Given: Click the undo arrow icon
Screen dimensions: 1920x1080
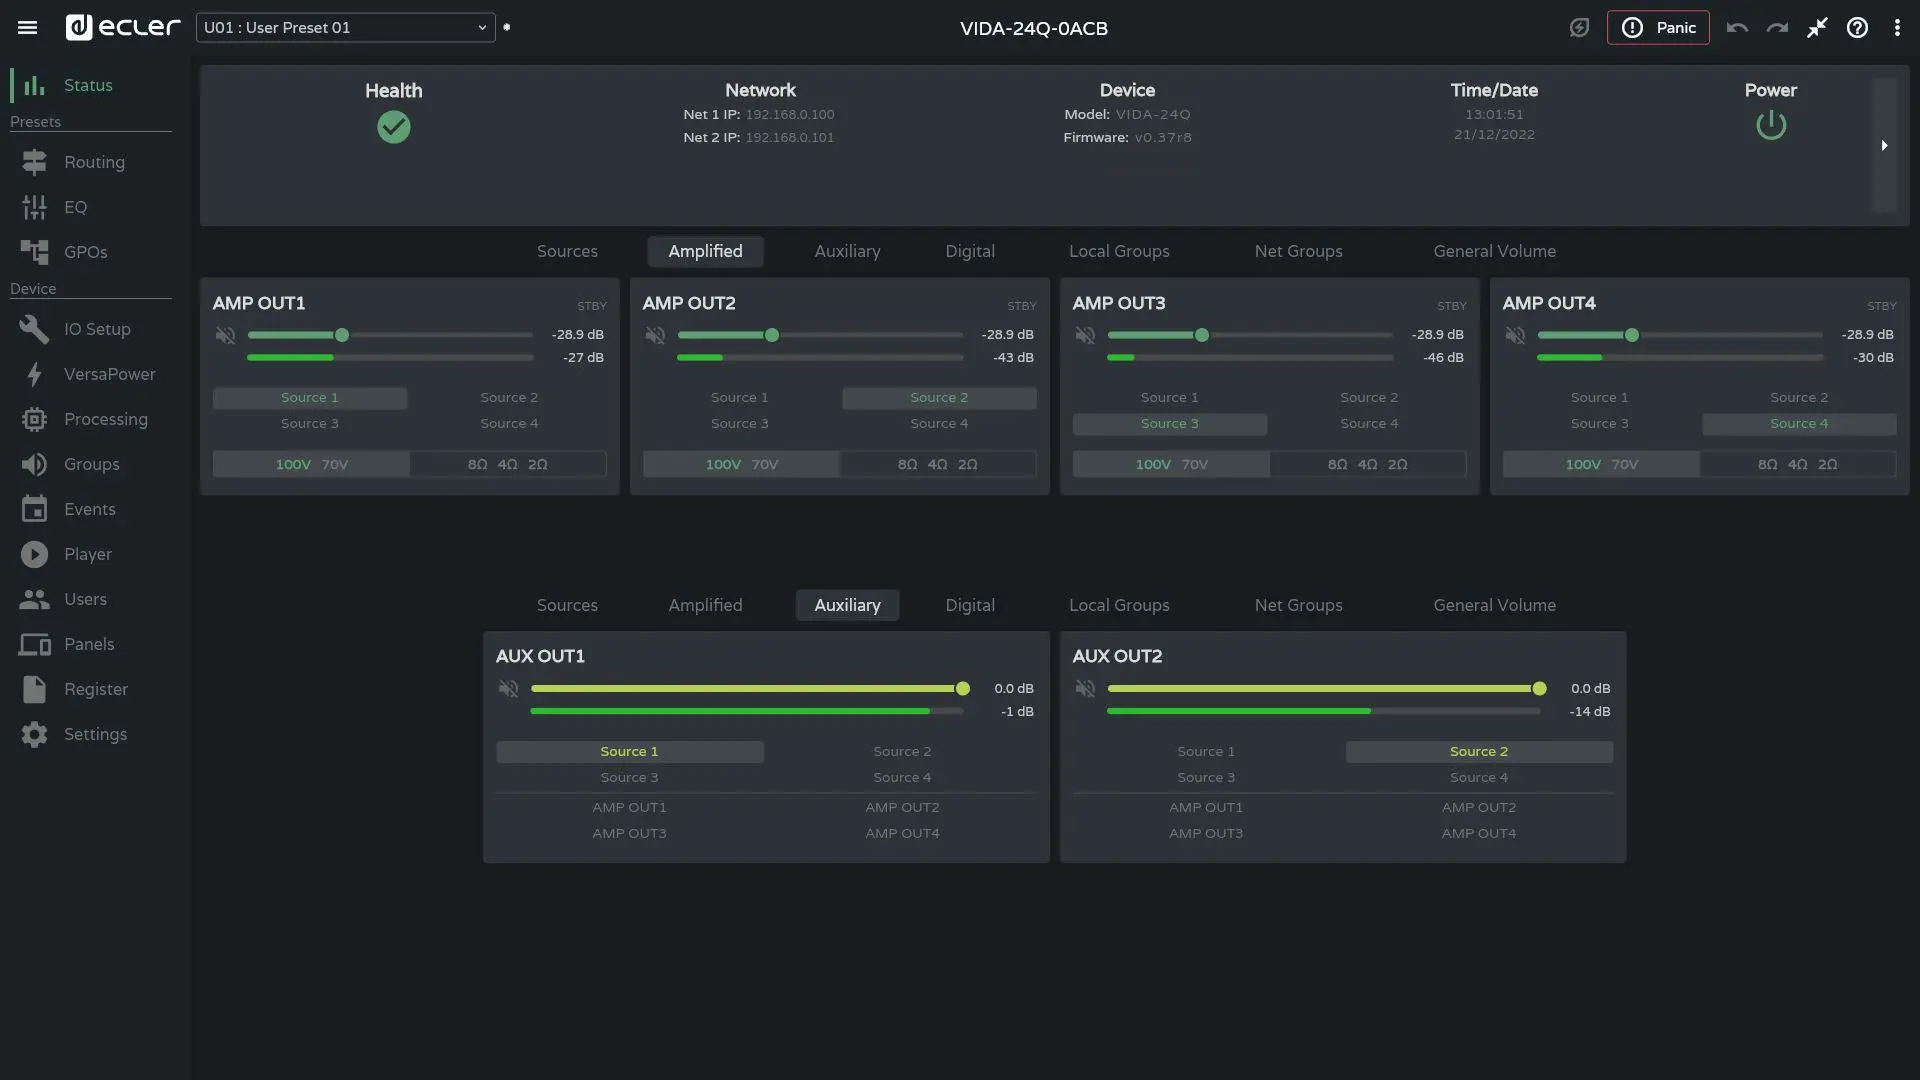Looking at the screenshot, I should 1737,28.
